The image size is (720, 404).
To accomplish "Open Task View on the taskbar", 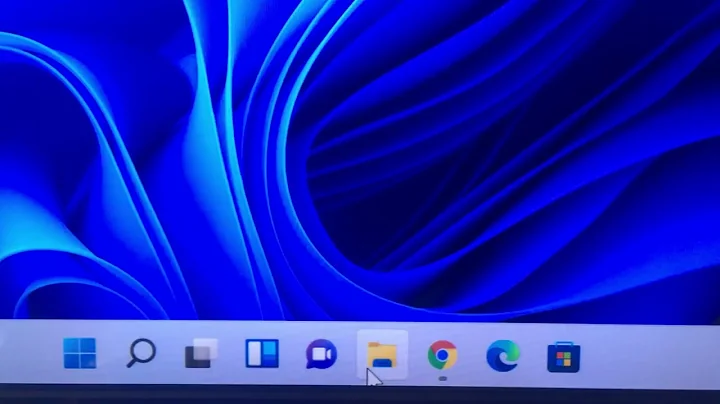I will [201, 353].
